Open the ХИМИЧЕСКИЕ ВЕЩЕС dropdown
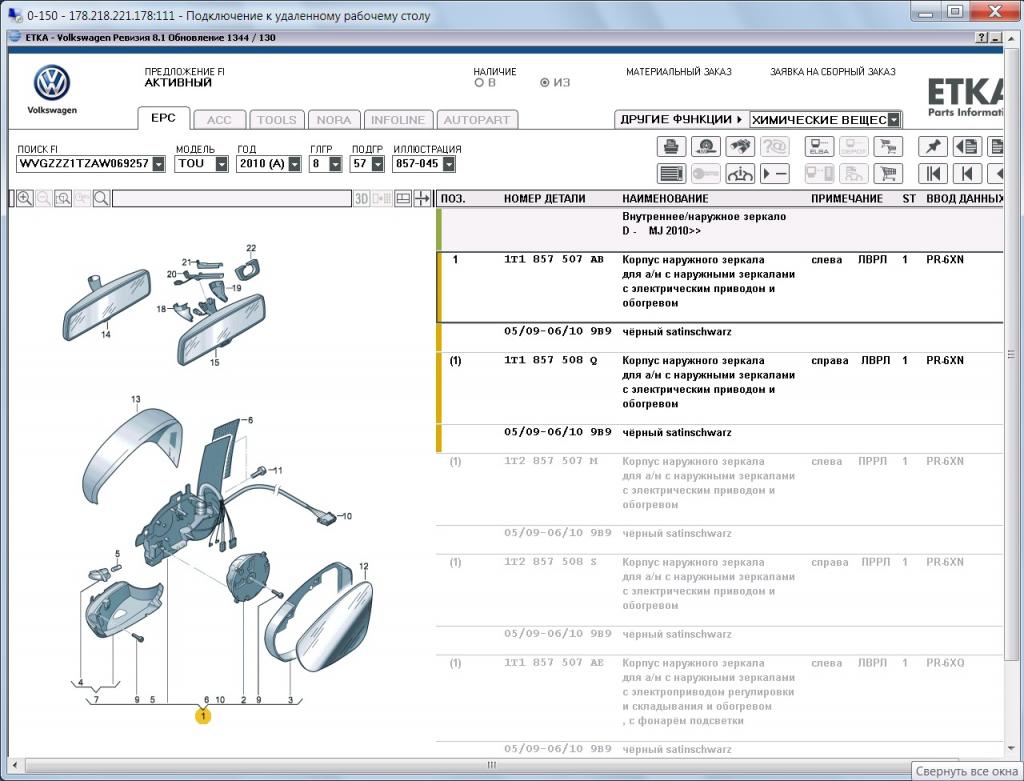Screen dimensions: 1024x781 pyautogui.click(x=894, y=120)
